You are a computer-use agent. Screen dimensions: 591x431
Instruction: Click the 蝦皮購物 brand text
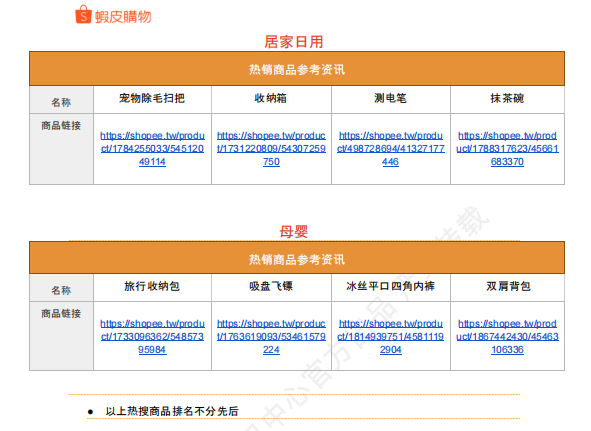click(123, 17)
